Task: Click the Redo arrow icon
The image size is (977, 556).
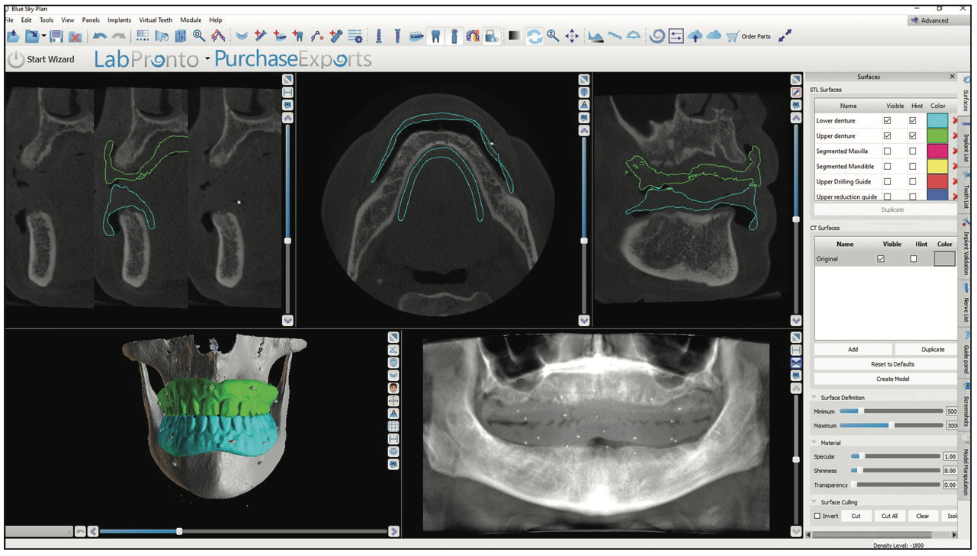Action: pos(118,36)
